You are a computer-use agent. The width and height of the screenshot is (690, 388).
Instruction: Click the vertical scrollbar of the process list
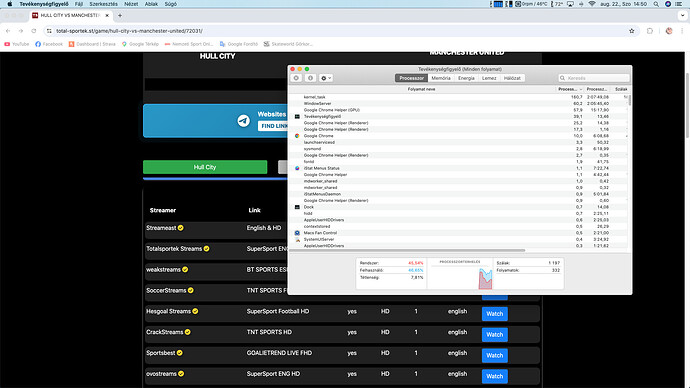[x=630, y=100]
